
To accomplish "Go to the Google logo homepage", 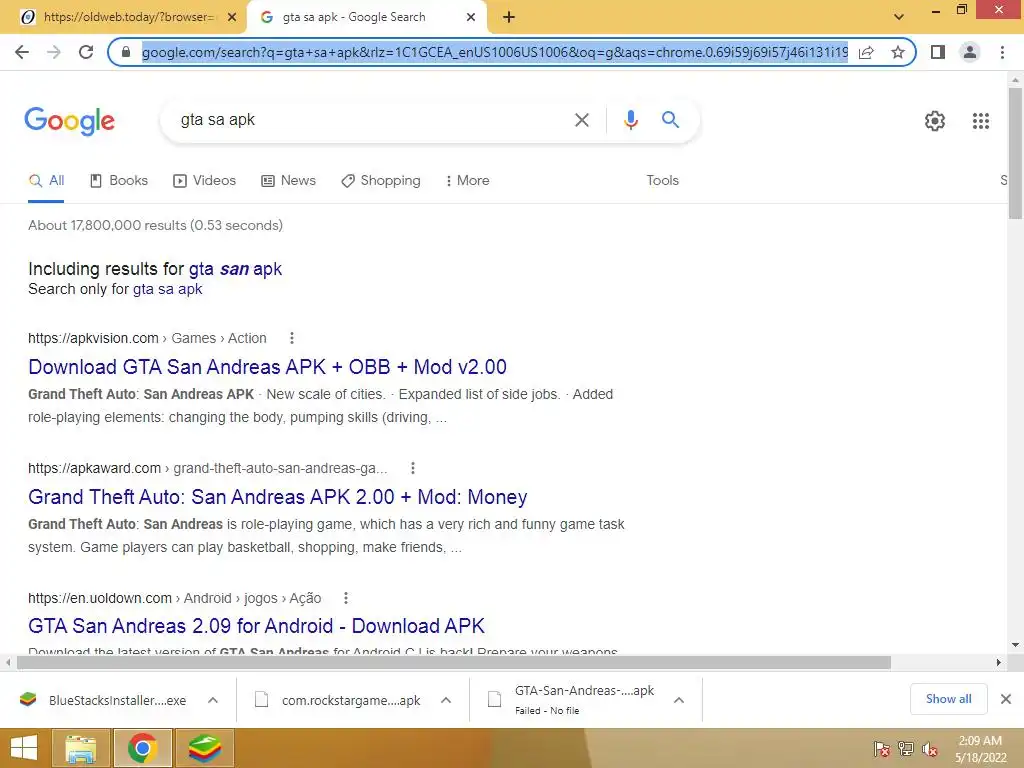I will coord(70,121).
